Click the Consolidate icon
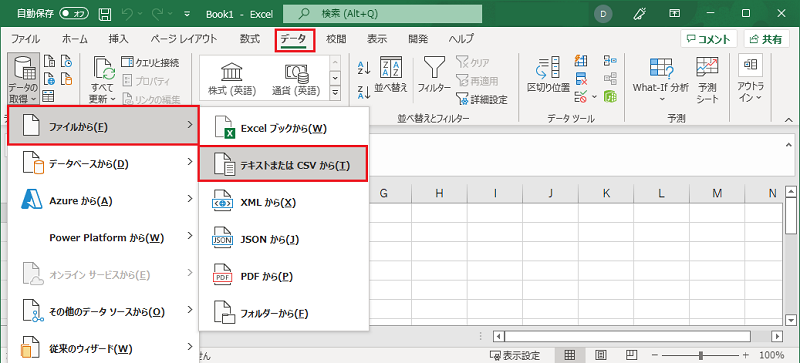Viewport: 800px width, 363px height. (x=610, y=61)
